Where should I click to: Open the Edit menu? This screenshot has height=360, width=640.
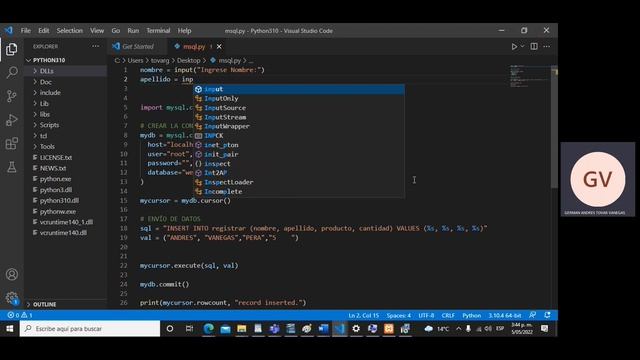tap(44, 31)
